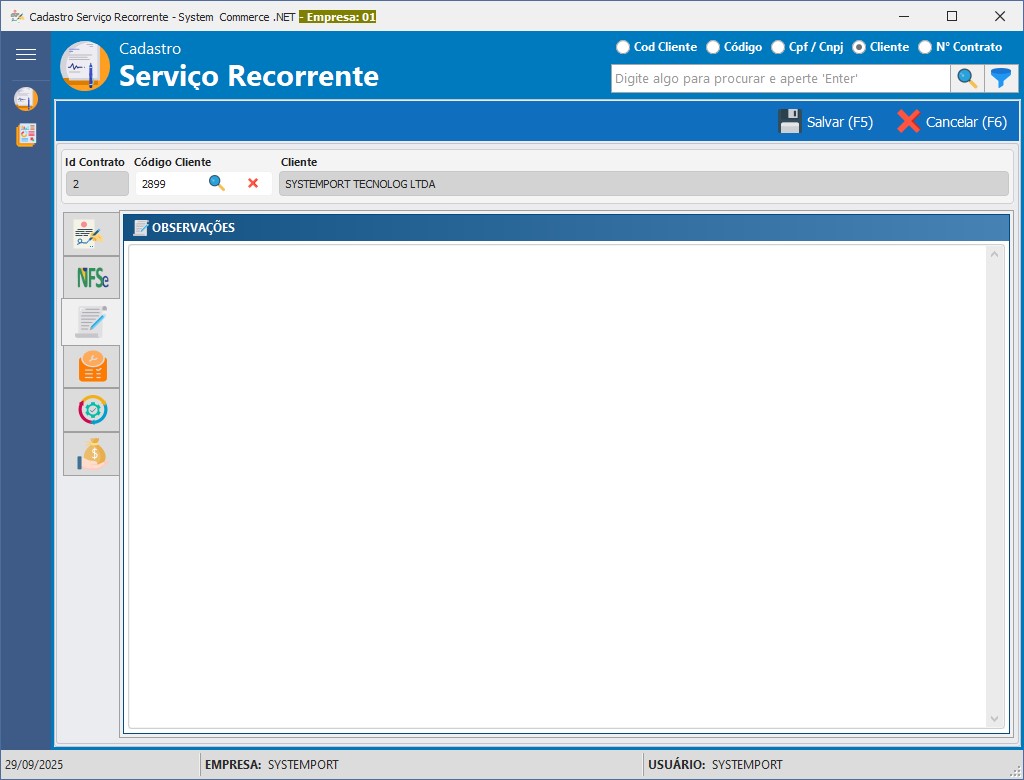Select the NFSe tab icon
1024x780 pixels.
point(91,278)
